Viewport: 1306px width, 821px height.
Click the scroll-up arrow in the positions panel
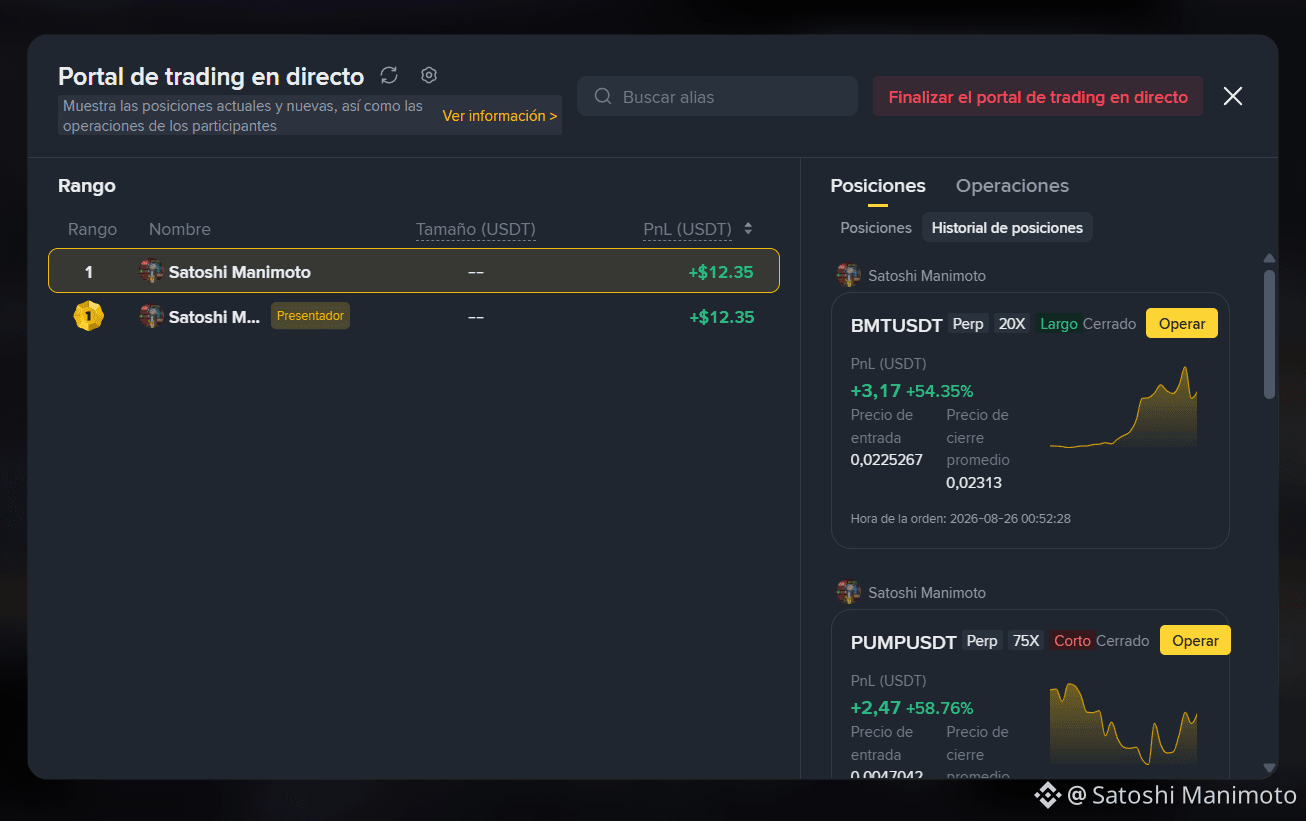click(1270, 258)
